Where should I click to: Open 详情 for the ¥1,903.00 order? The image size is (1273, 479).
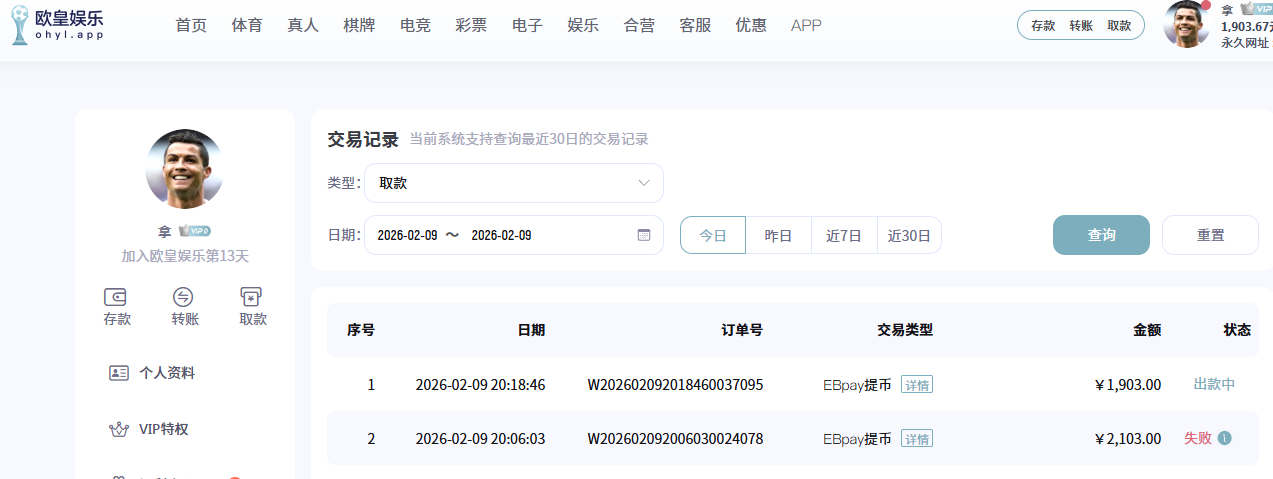pos(916,385)
